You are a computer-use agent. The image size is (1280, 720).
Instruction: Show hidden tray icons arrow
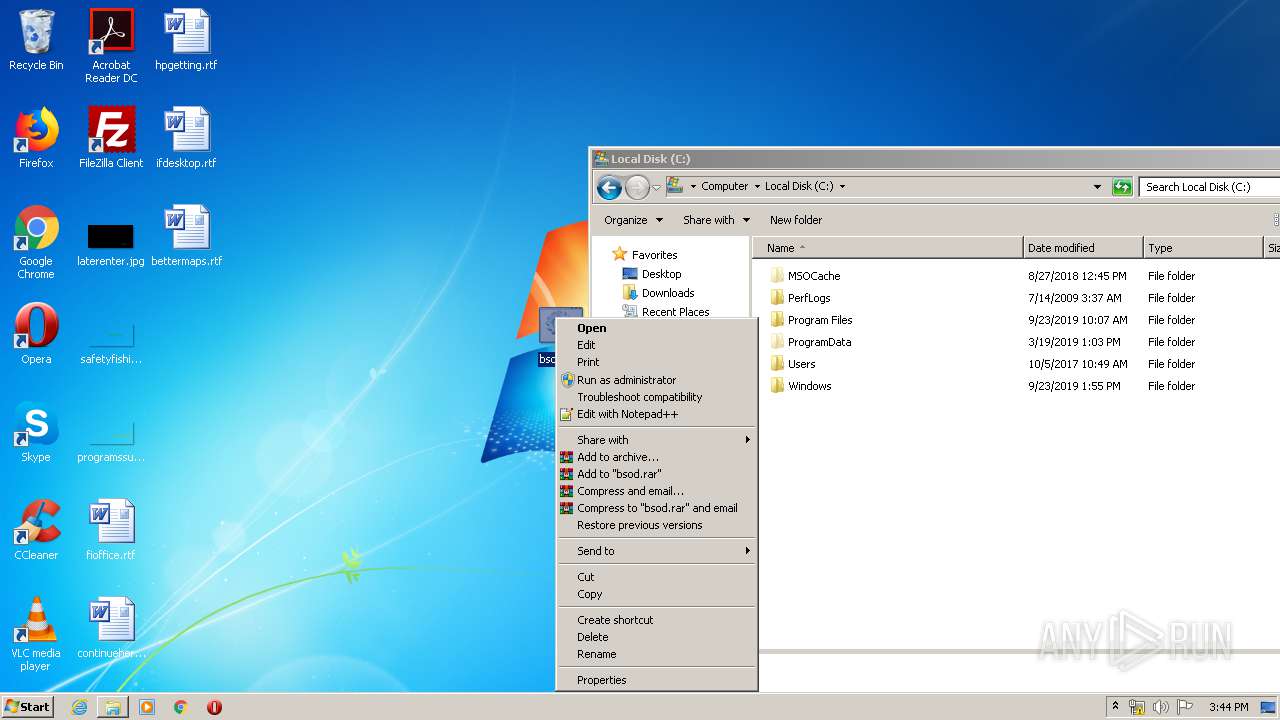(x=1115, y=707)
